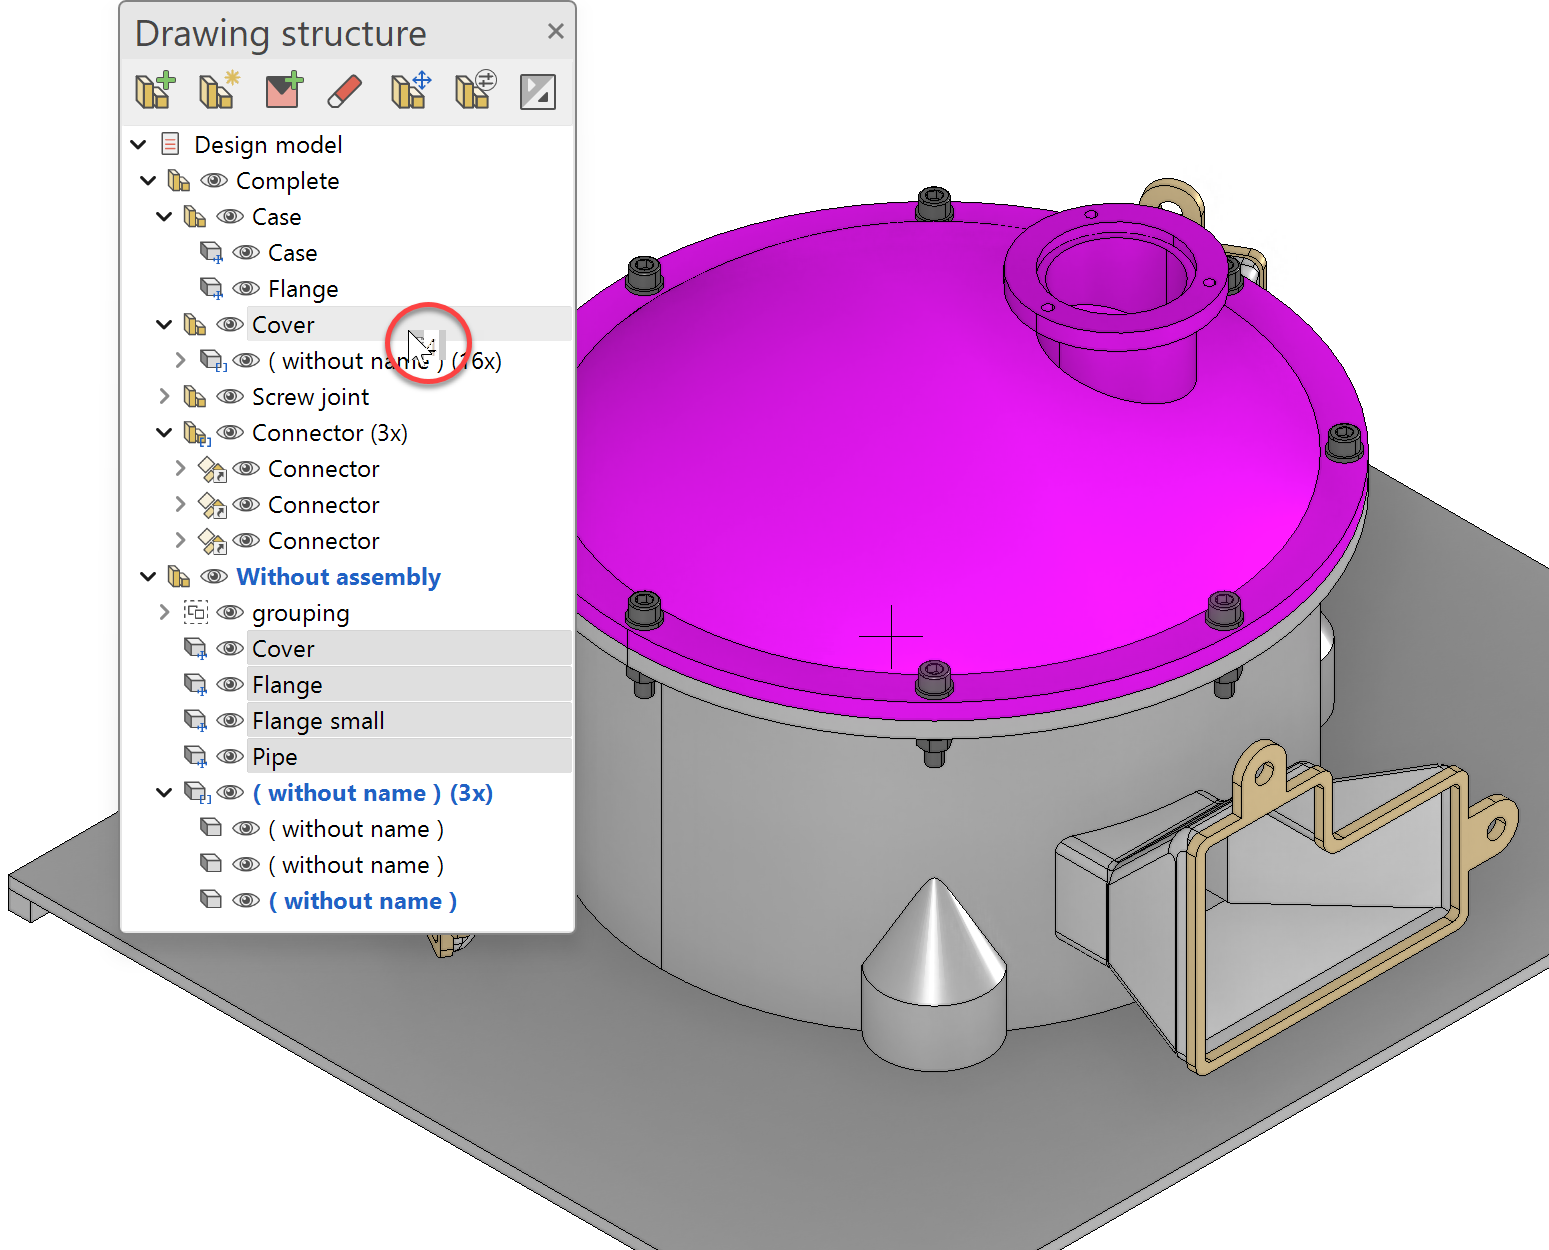Click the gray diagonal square toolbar icon

[x=538, y=92]
